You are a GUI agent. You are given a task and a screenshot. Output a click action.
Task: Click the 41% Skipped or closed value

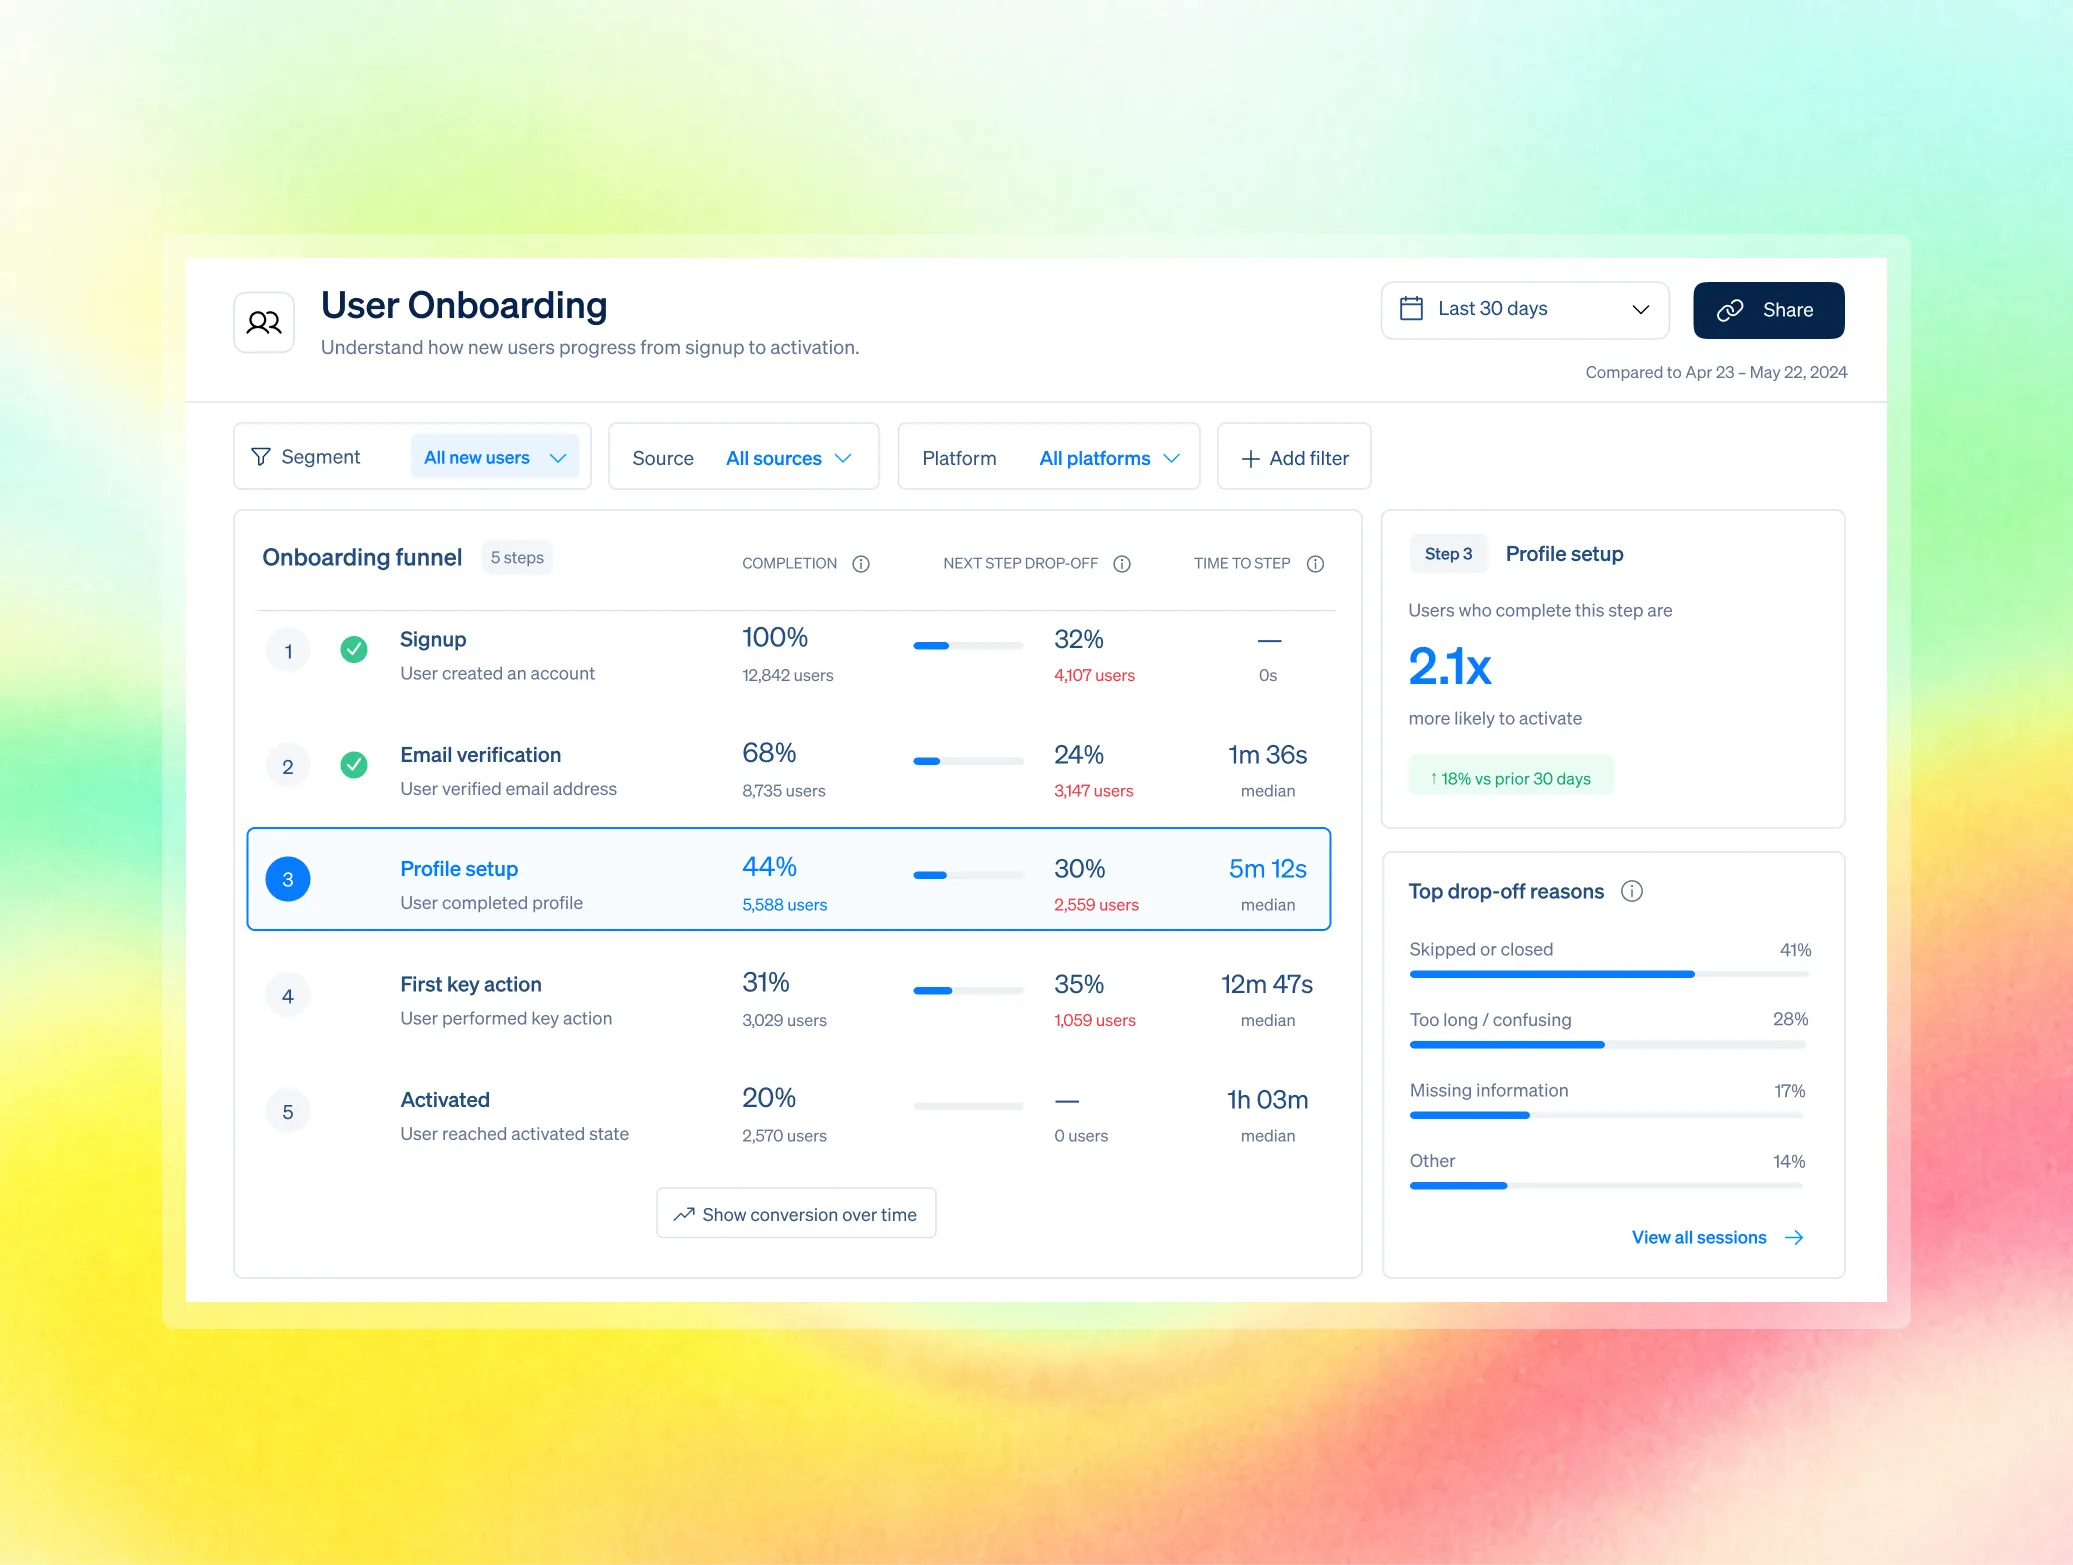pos(1795,950)
